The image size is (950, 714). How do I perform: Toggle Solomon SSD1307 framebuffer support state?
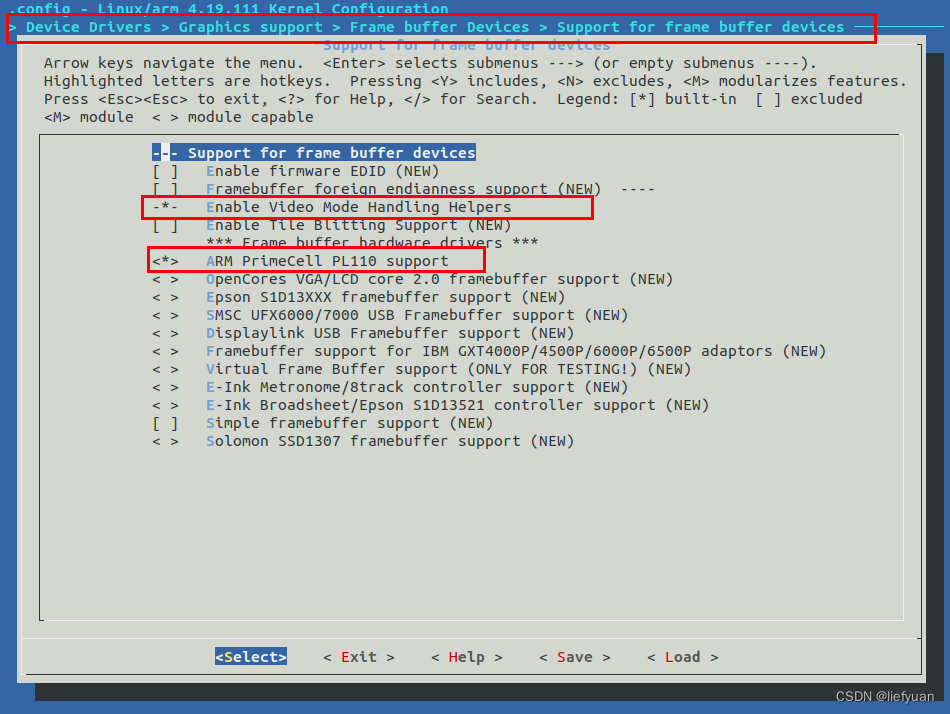pos(165,441)
